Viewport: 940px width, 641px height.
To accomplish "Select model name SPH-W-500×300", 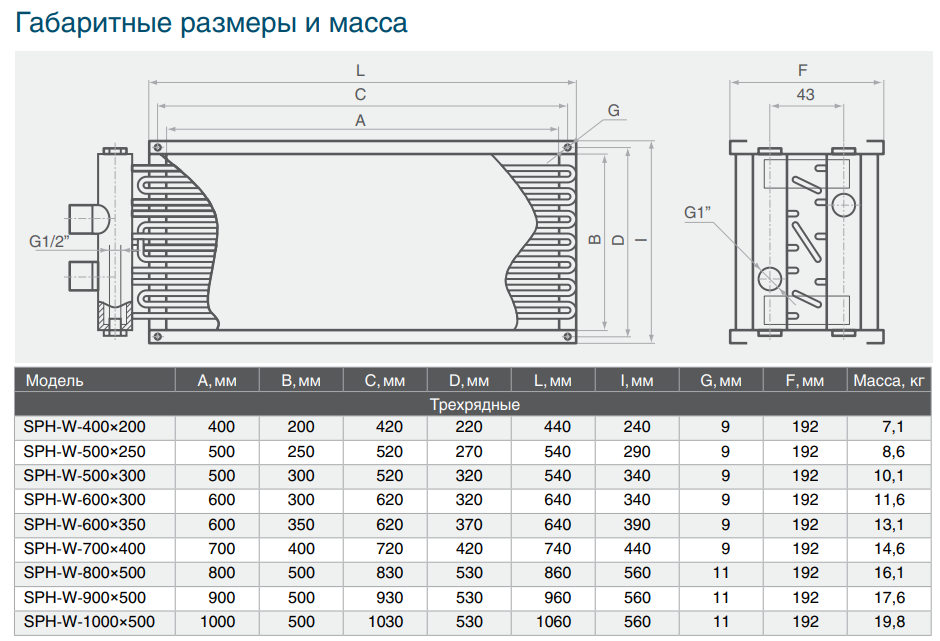I will pos(85,476).
